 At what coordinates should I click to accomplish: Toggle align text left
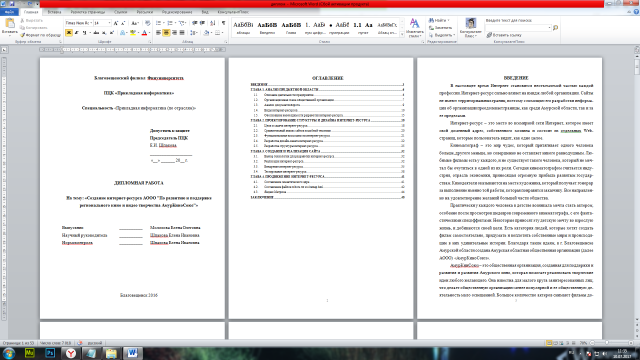click(158, 33)
